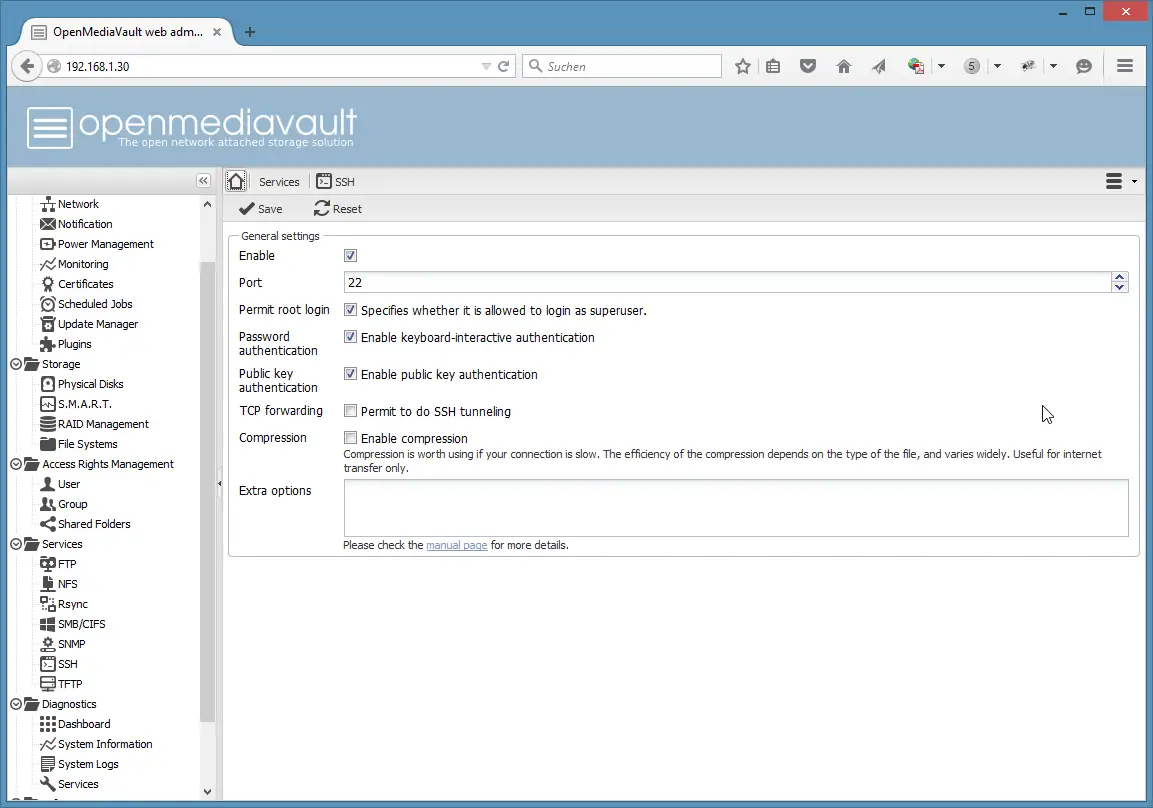Collapse the Access Rights Management folder
The width and height of the screenshot is (1153, 808).
pos(16,464)
